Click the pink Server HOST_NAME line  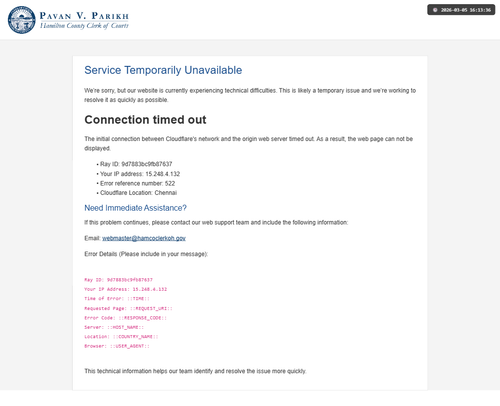pyautogui.click(x=114, y=327)
